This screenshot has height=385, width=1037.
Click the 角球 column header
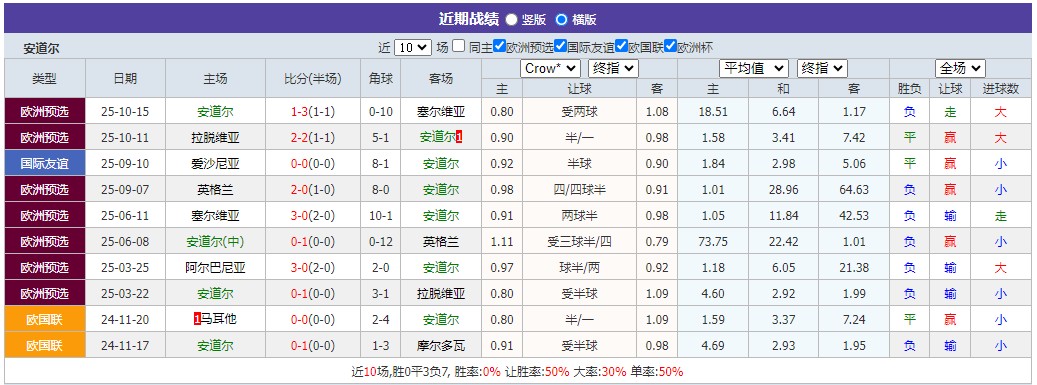point(380,78)
